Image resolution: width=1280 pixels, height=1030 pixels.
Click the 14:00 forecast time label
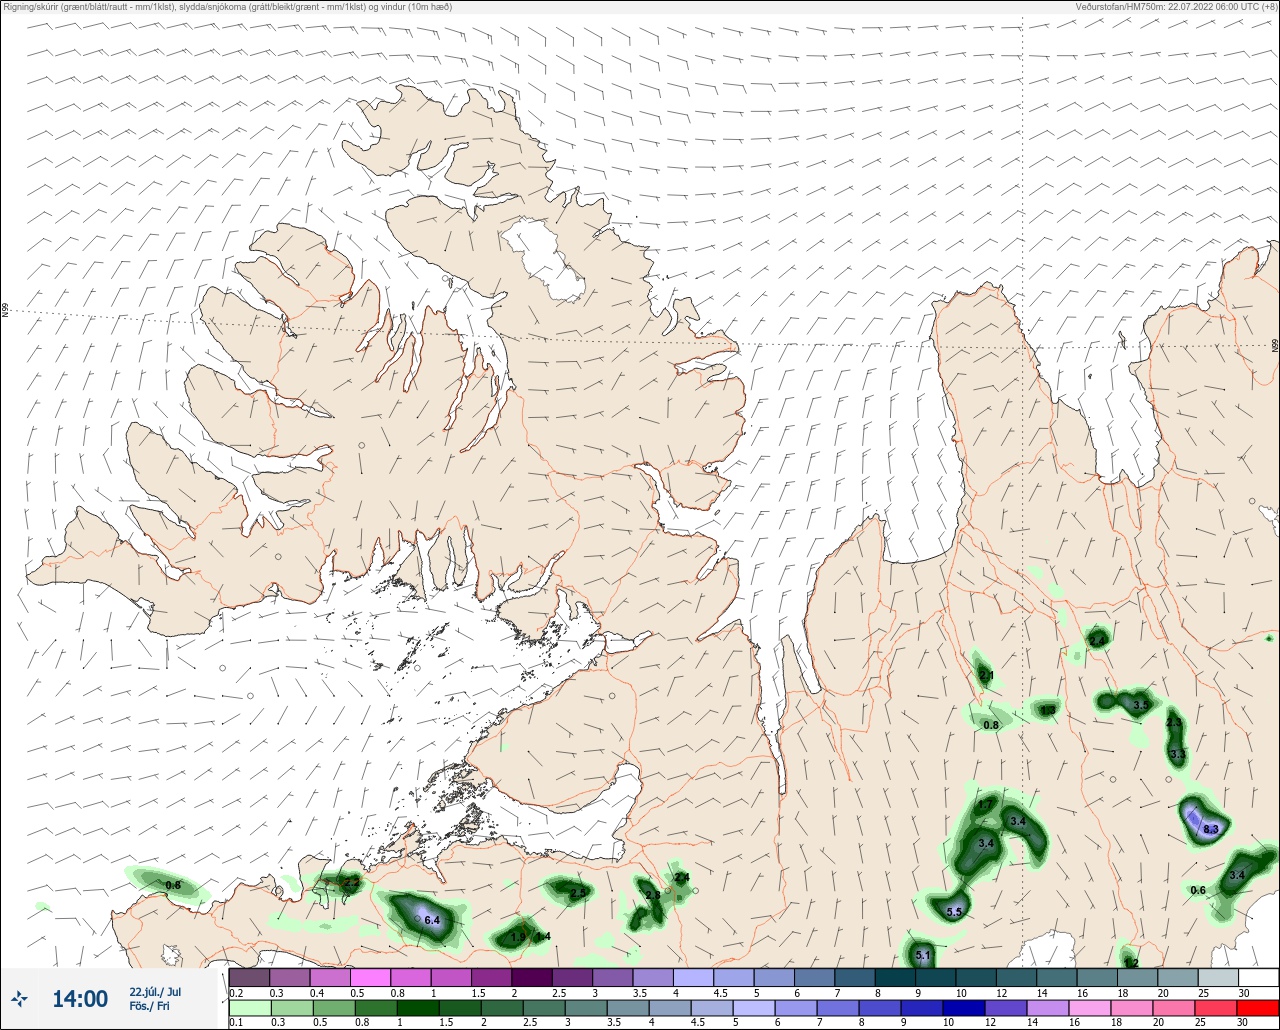point(80,998)
